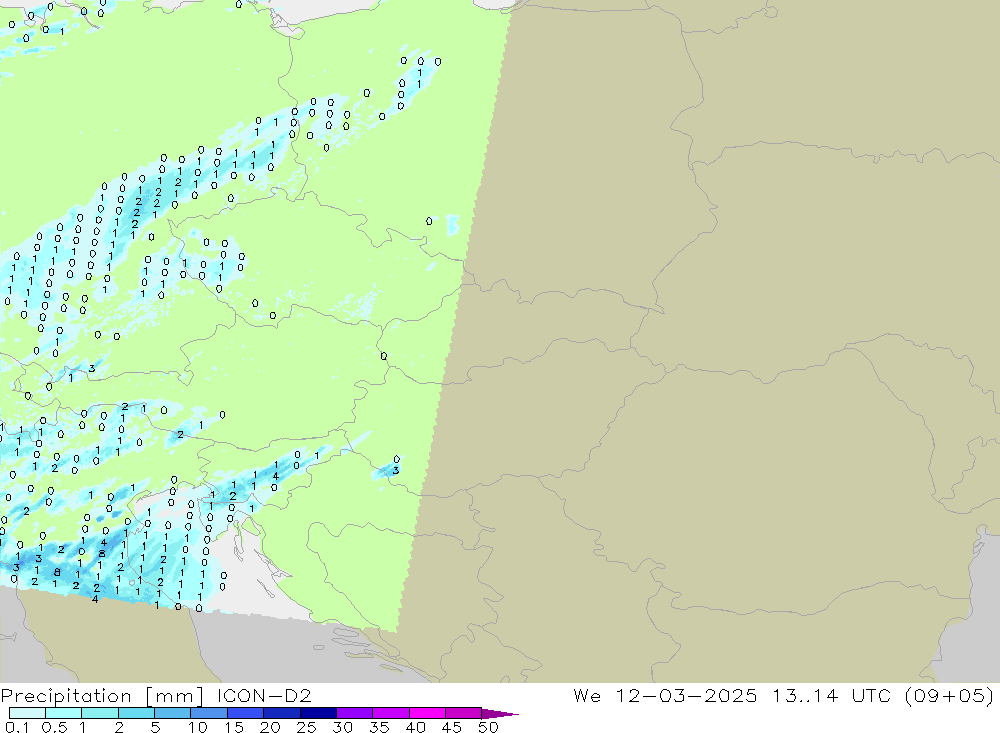This screenshot has height=733, width=1000.
Task: Click the legend value '15'
Action: click(x=234, y=727)
